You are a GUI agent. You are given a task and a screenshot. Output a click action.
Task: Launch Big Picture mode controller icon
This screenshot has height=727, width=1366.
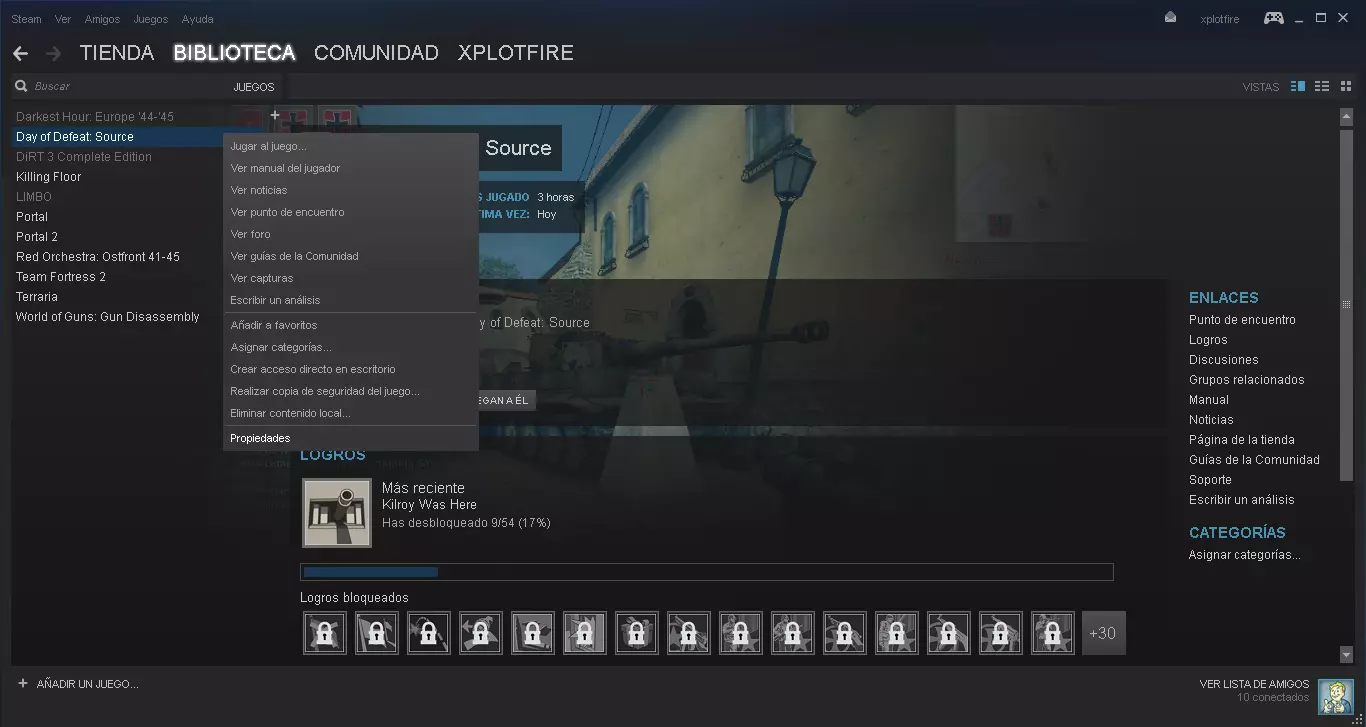click(x=1273, y=18)
